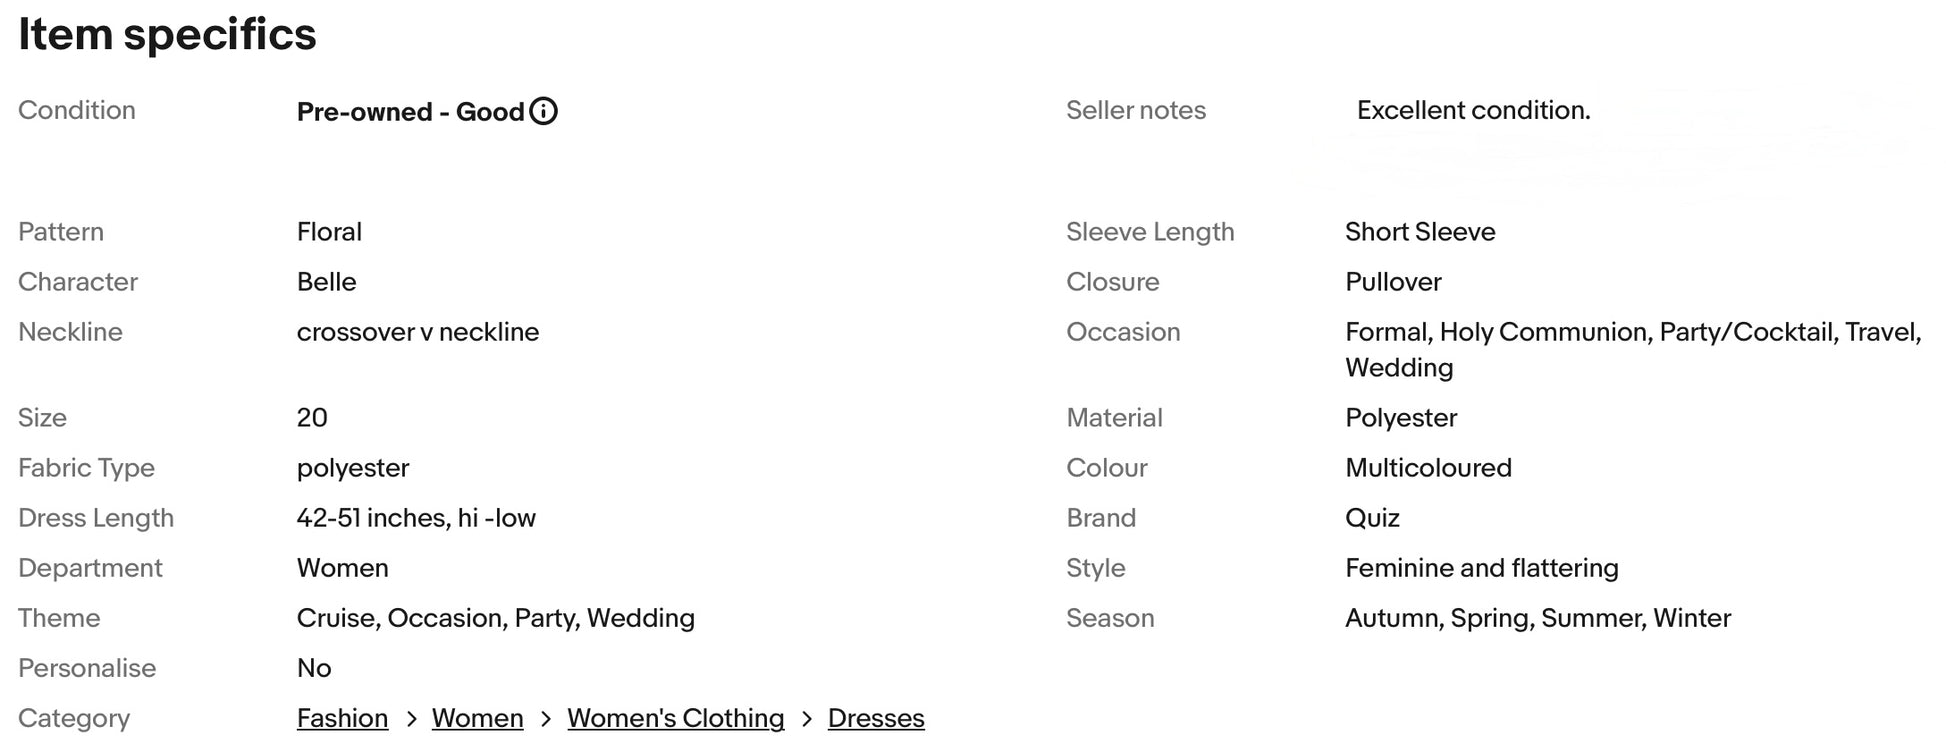Image resolution: width=1946 pixels, height=752 pixels.
Task: Click the breadcrumb arrow after Fashion
Action: [x=411, y=719]
